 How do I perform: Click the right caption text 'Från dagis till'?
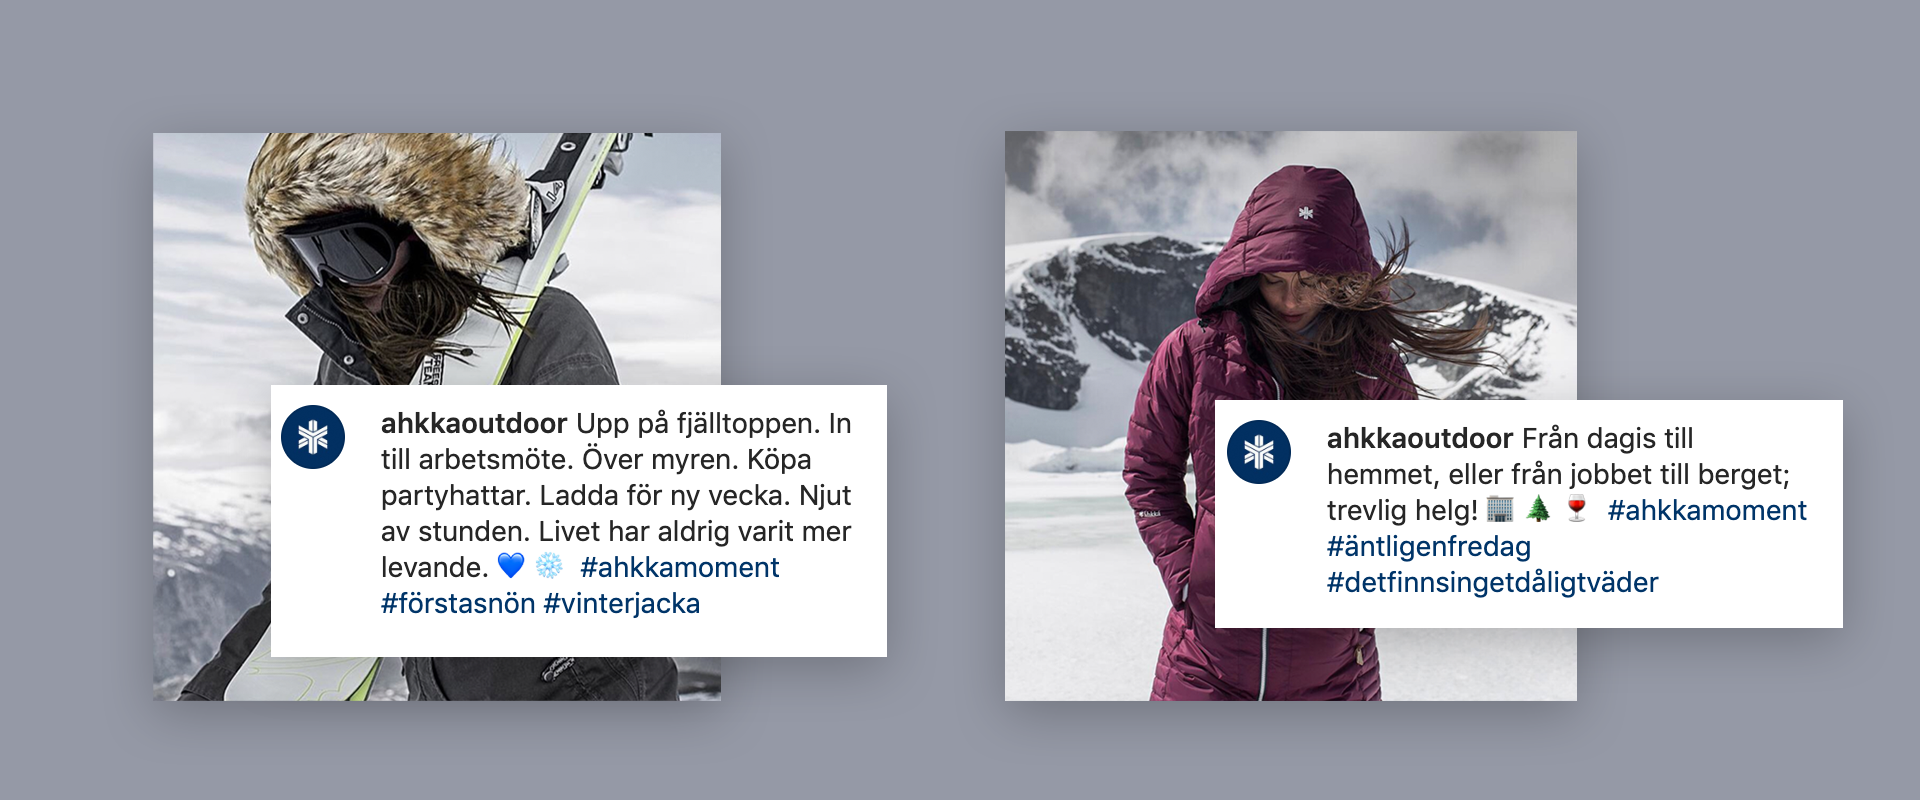point(1608,439)
